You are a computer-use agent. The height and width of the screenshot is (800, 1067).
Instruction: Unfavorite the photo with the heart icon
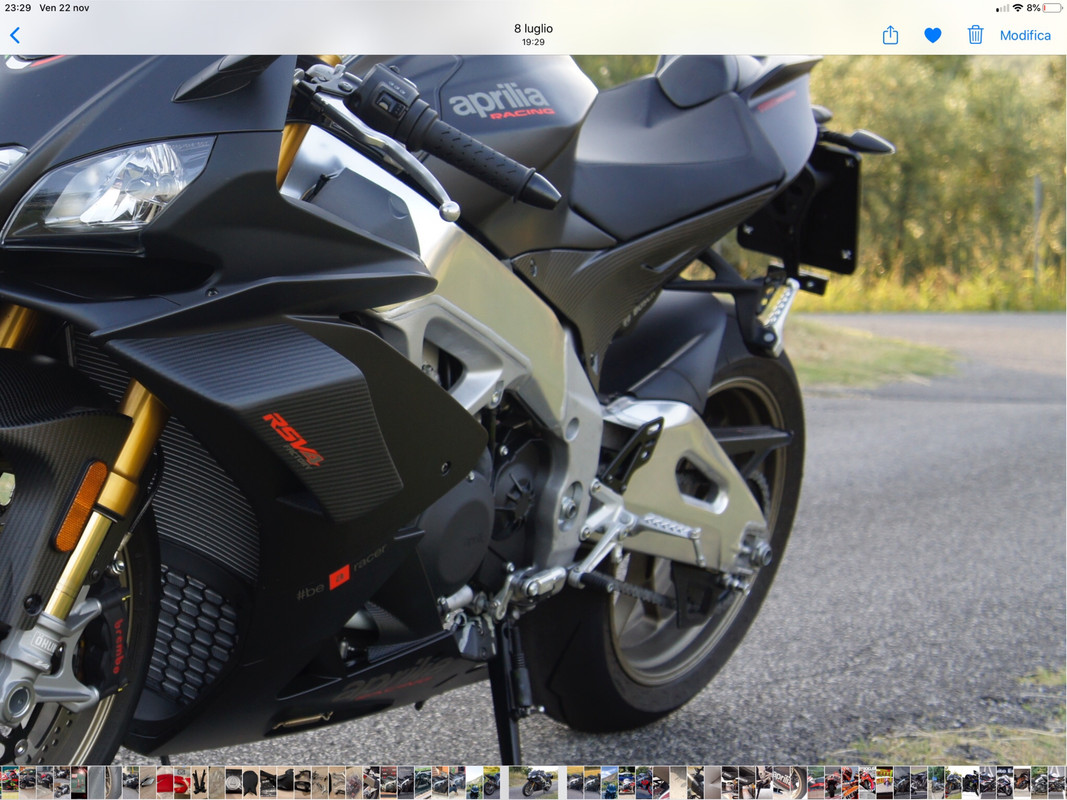tap(933, 35)
